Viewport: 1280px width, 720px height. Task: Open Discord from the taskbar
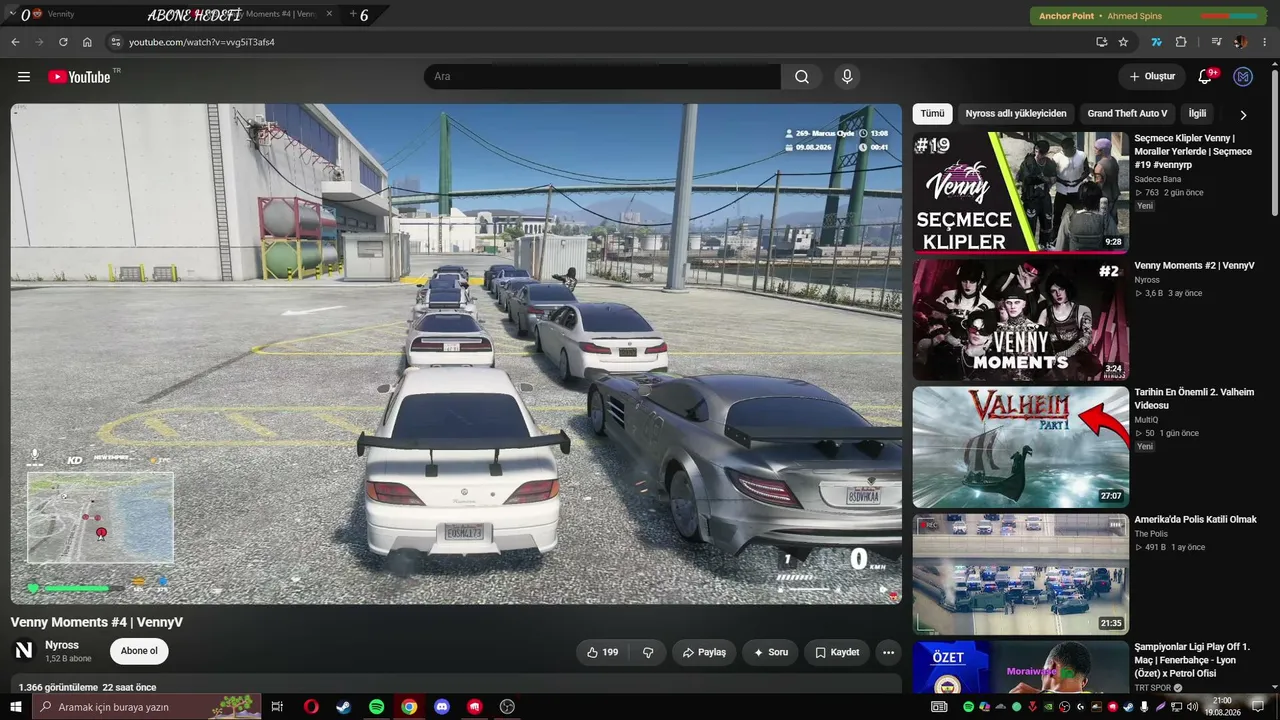tap(442, 707)
